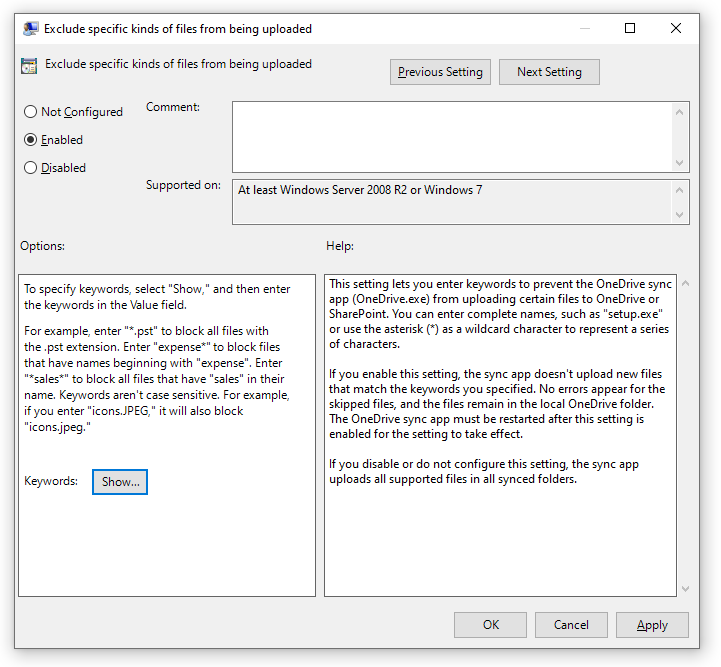The width and height of the screenshot is (721, 667).
Task: Select the Enabled radio button
Action: [30, 140]
